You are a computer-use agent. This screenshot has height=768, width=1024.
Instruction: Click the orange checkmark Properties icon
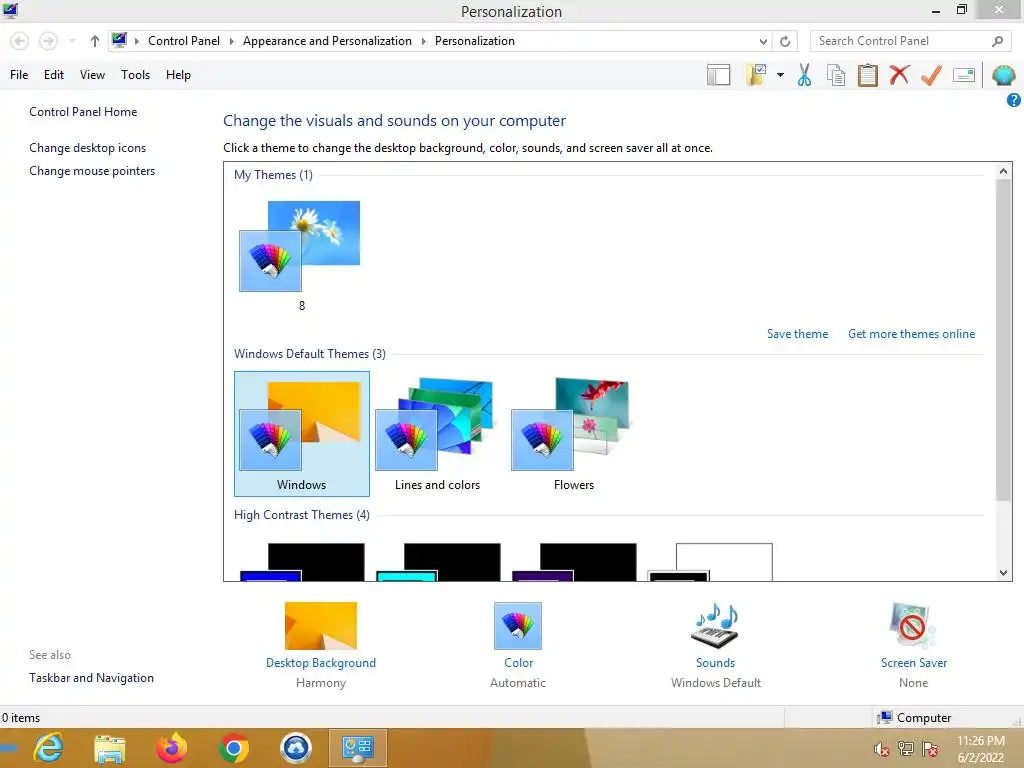pyautogui.click(x=931, y=75)
